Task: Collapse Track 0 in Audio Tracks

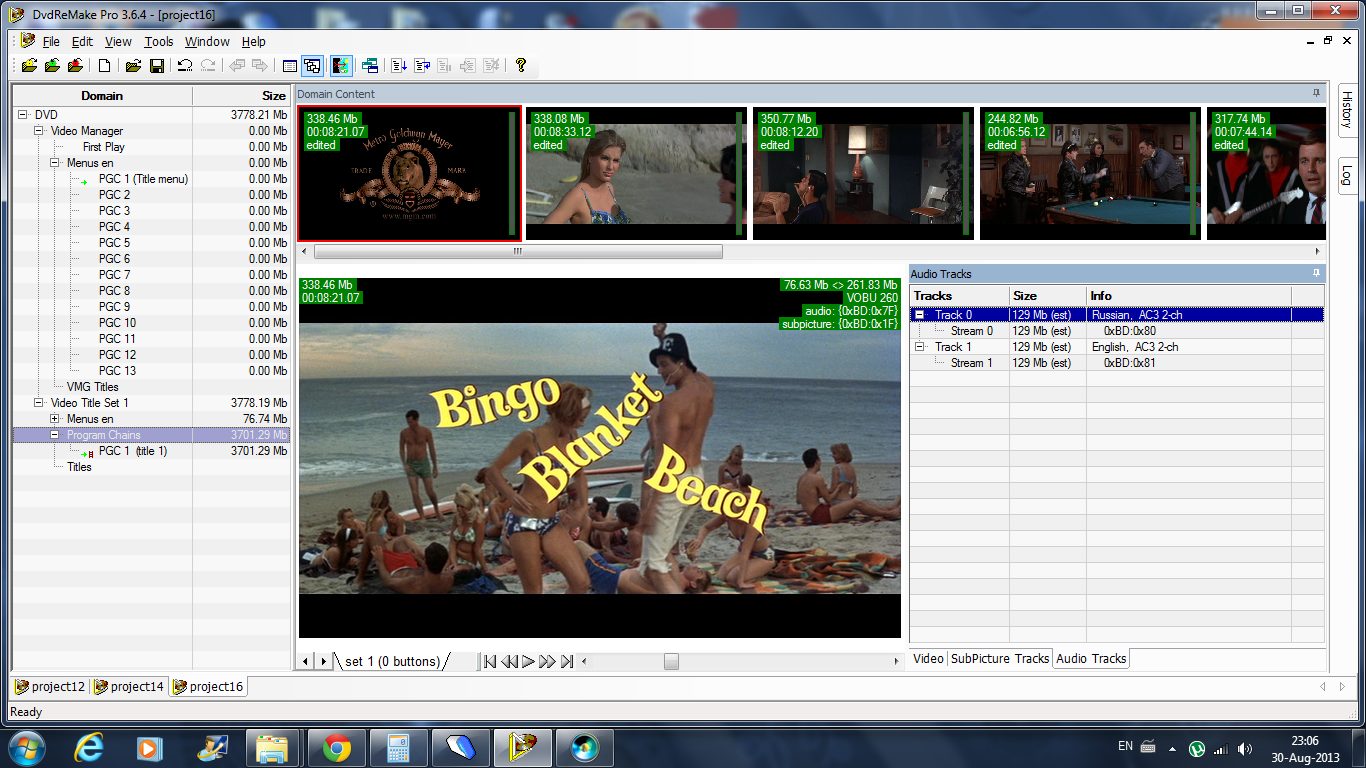Action: pos(920,315)
